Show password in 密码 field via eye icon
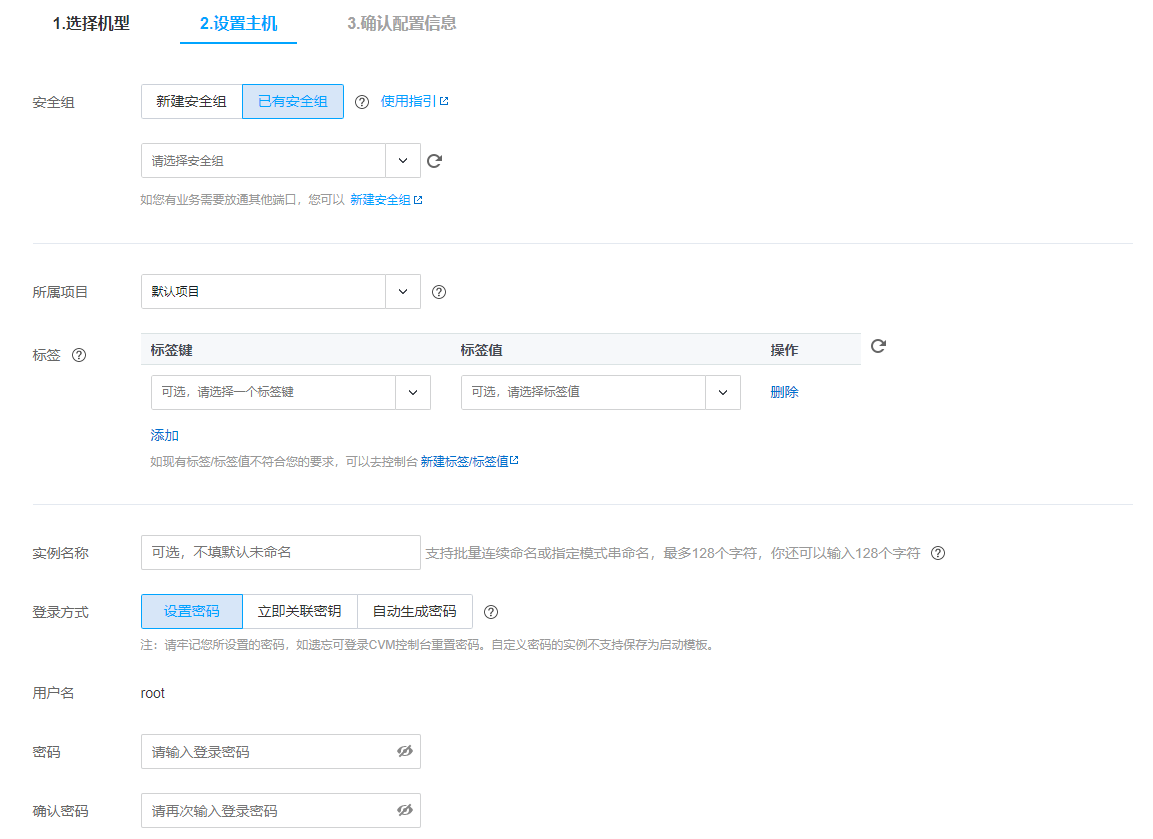Image resolution: width=1153 pixels, height=839 pixels. [x=404, y=751]
